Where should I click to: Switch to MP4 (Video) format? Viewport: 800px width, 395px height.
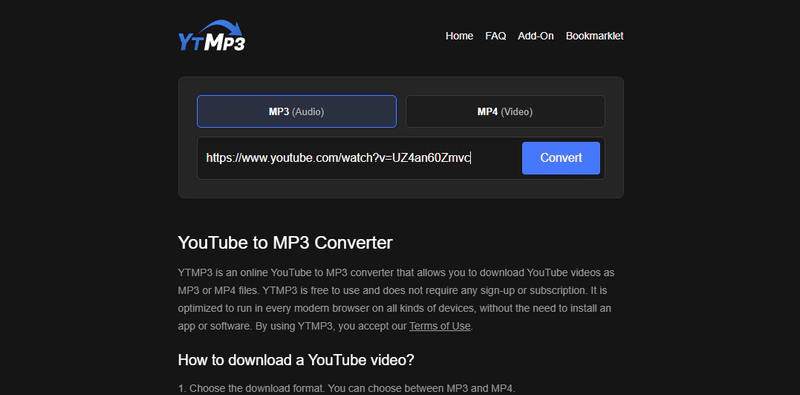(505, 111)
